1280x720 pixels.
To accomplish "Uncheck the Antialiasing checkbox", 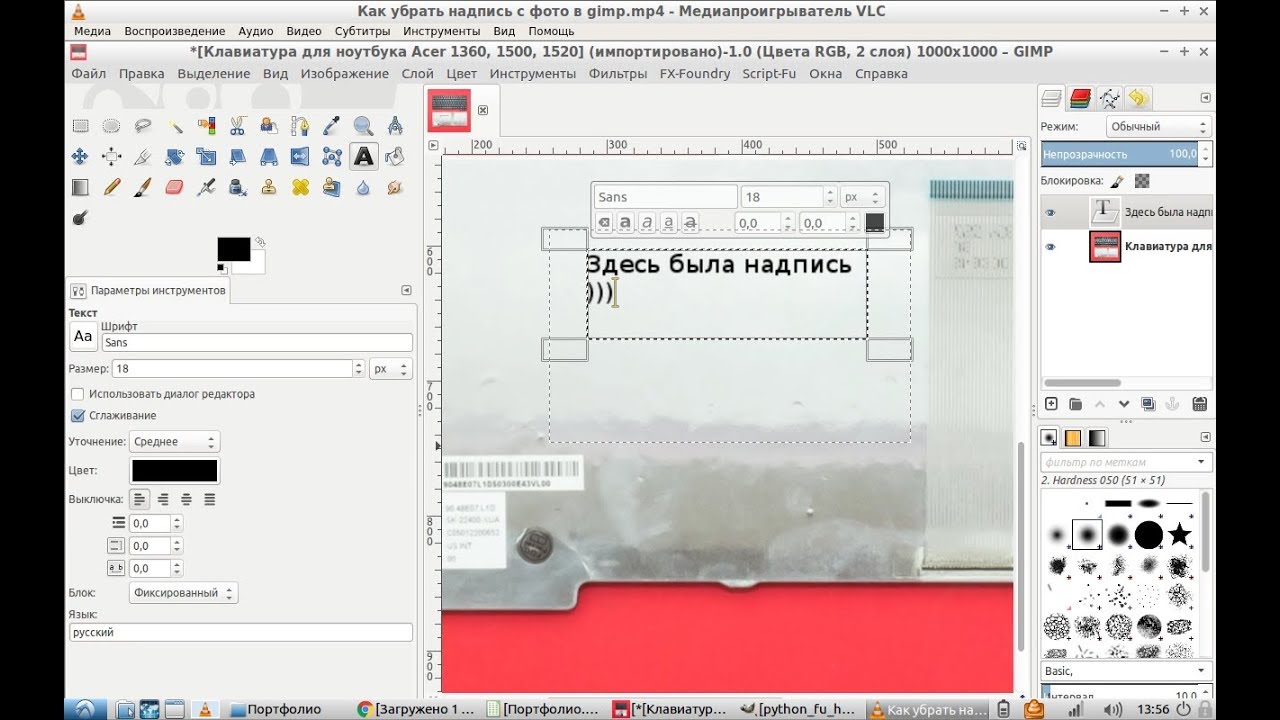I will coord(77,415).
